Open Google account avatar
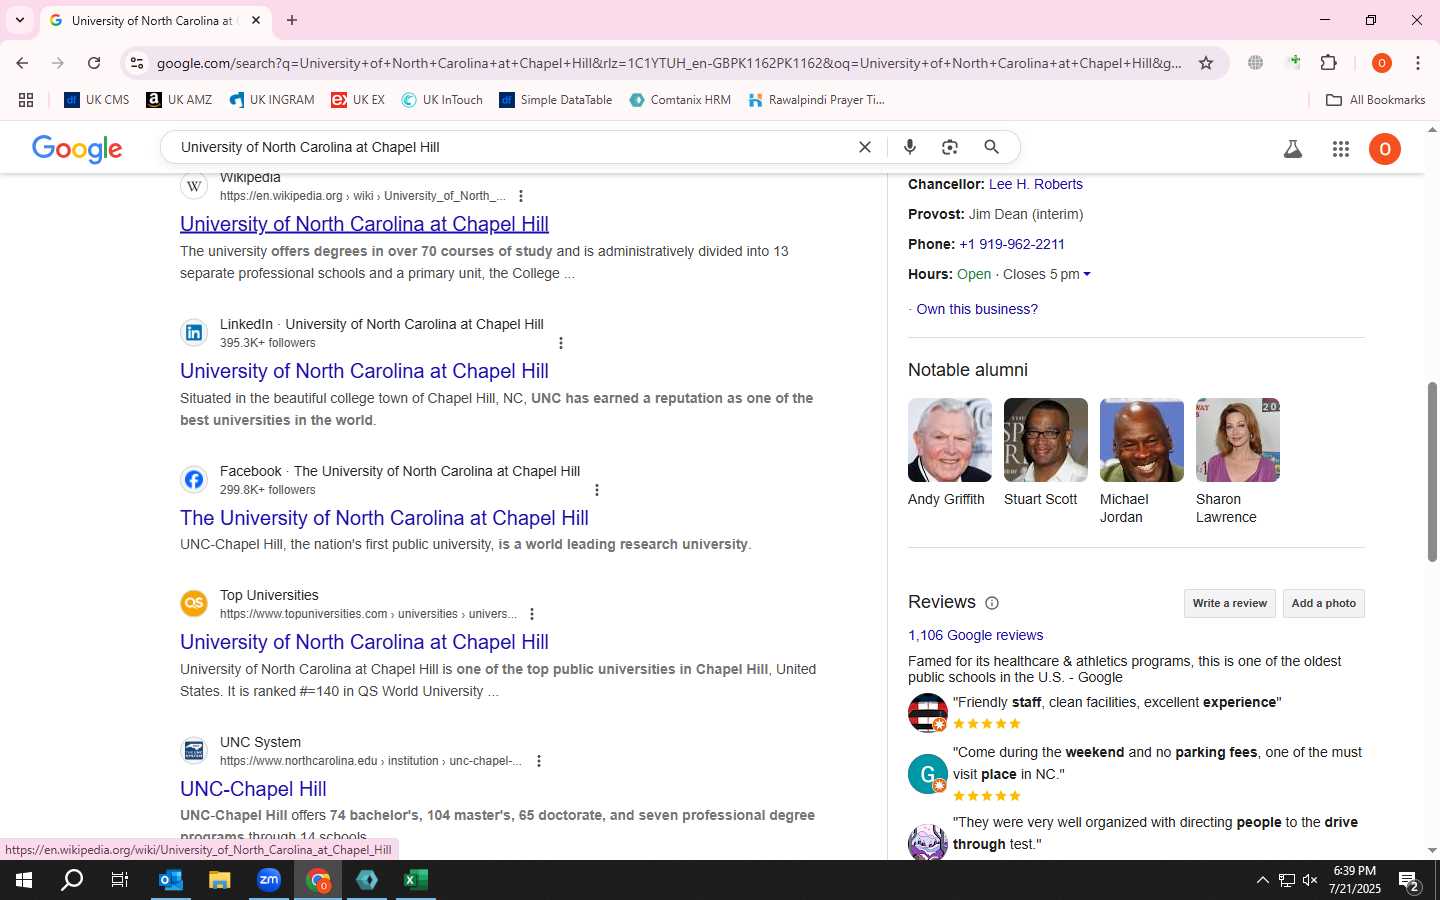1440x900 pixels. coord(1385,149)
